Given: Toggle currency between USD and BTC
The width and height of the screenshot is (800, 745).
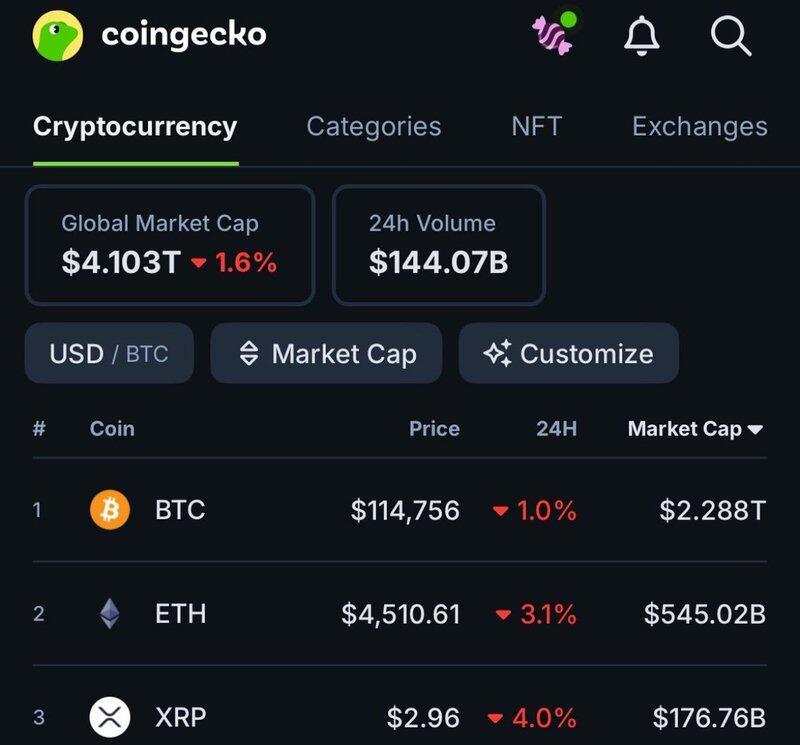Looking at the screenshot, I should point(109,353).
